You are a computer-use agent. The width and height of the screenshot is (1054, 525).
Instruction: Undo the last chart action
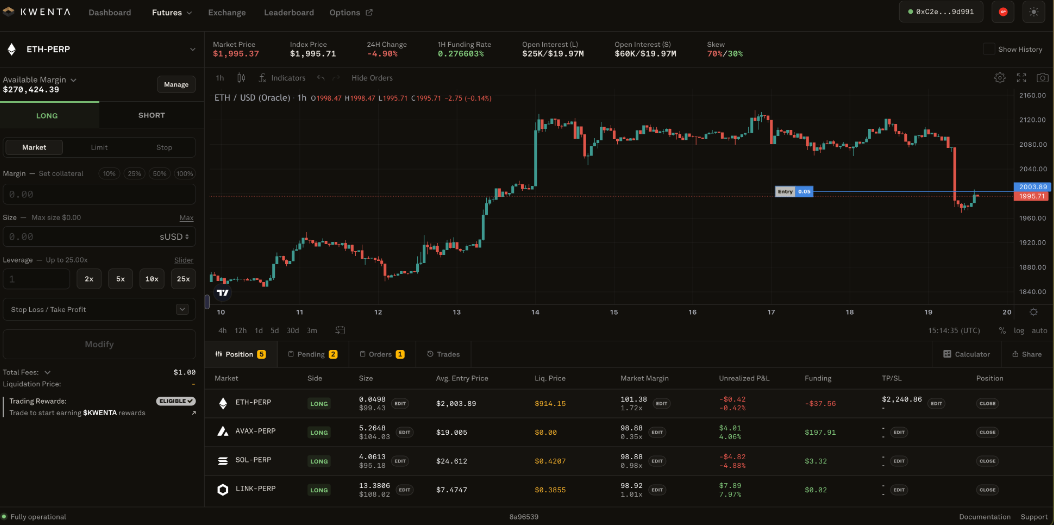click(x=321, y=78)
